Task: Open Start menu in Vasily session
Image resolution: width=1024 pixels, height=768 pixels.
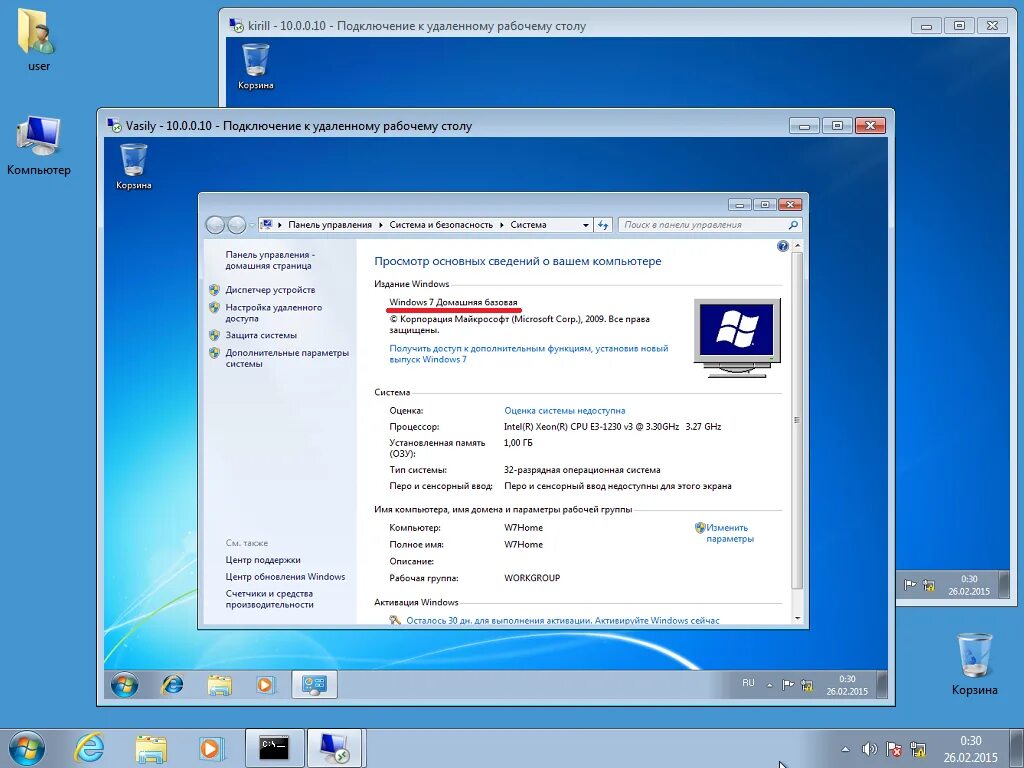Action: point(124,684)
